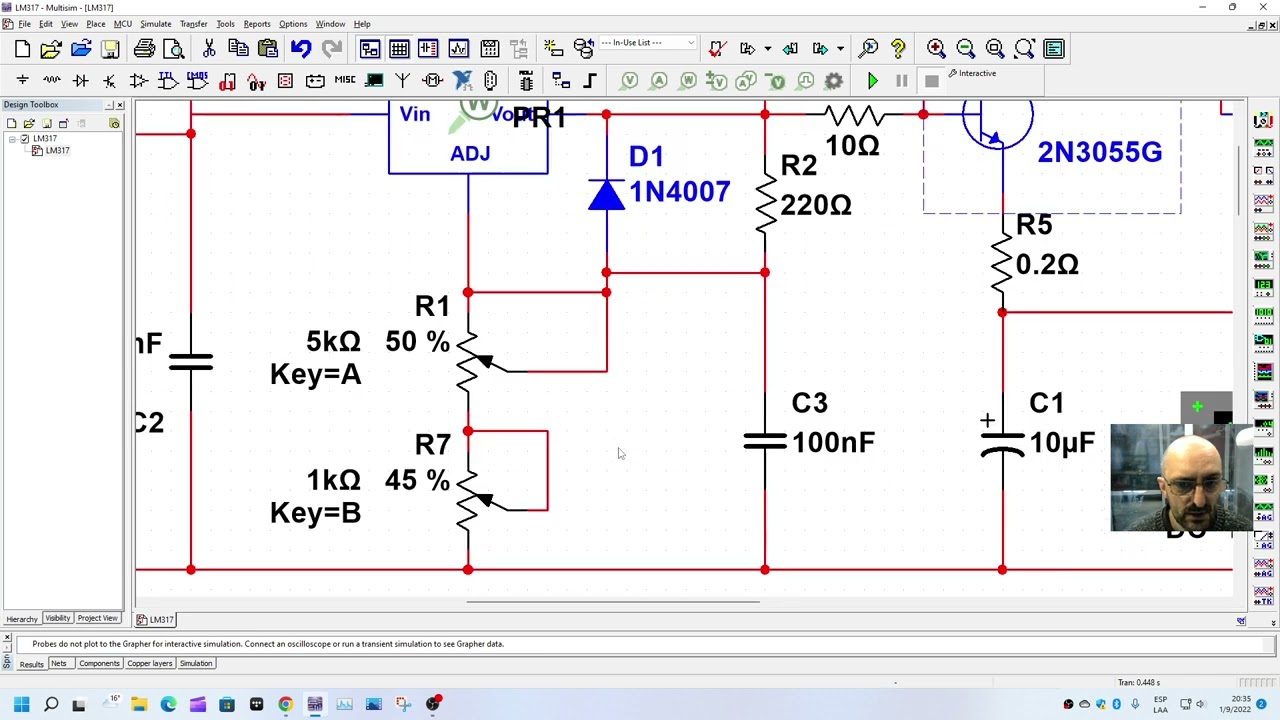The height and width of the screenshot is (720, 1280).
Task: Open the Copper layers tab
Action: tap(149, 664)
